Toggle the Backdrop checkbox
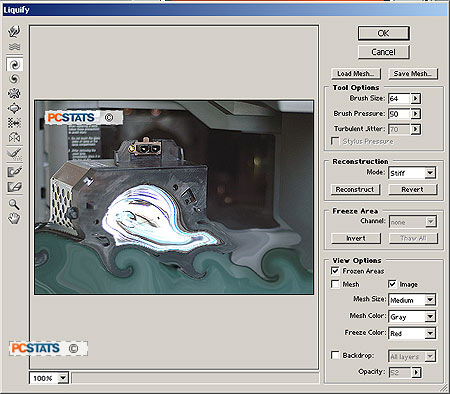The height and width of the screenshot is (394, 450). (335, 355)
